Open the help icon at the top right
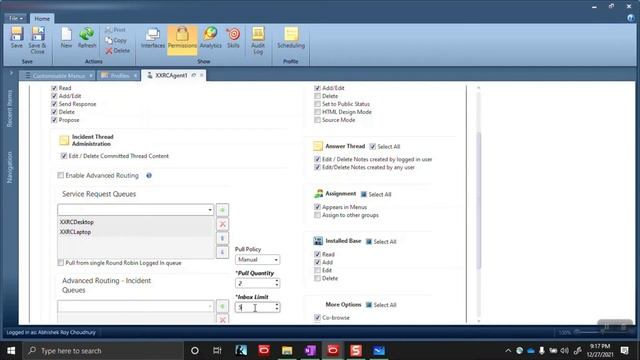 tap(631, 18)
